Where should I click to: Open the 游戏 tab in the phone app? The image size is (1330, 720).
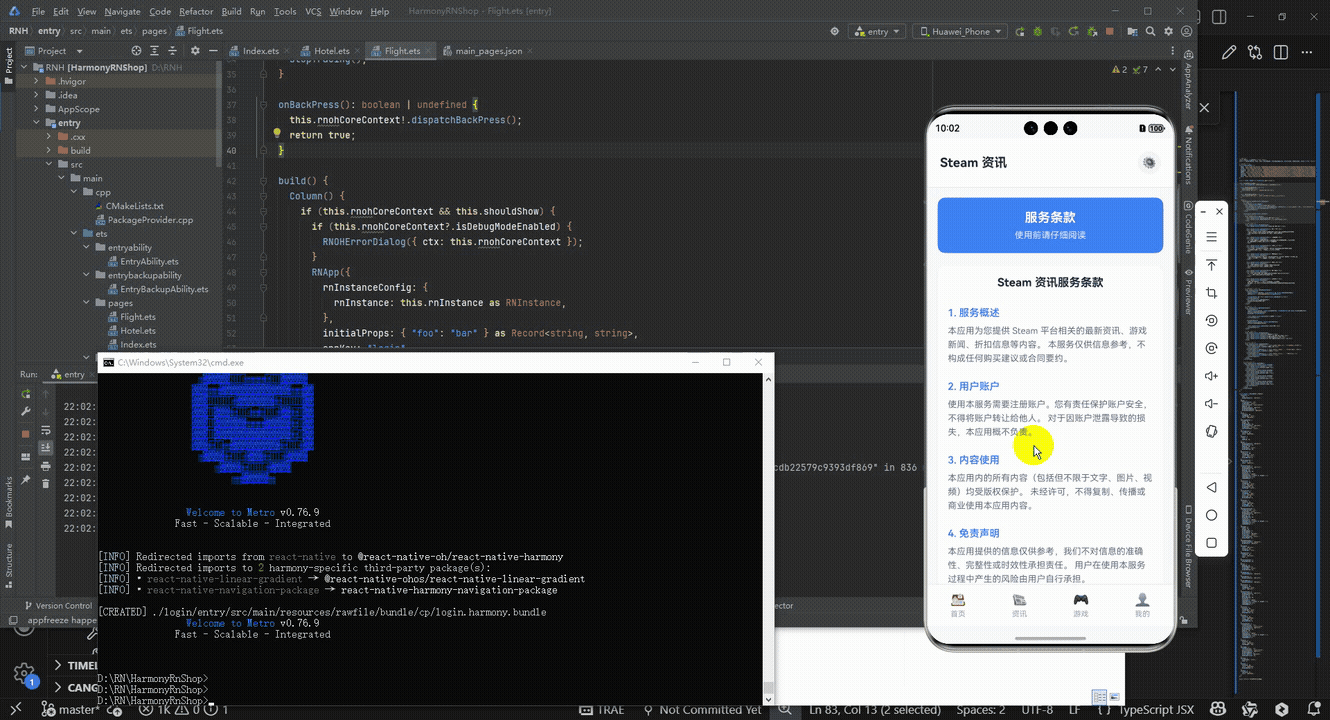point(1080,606)
